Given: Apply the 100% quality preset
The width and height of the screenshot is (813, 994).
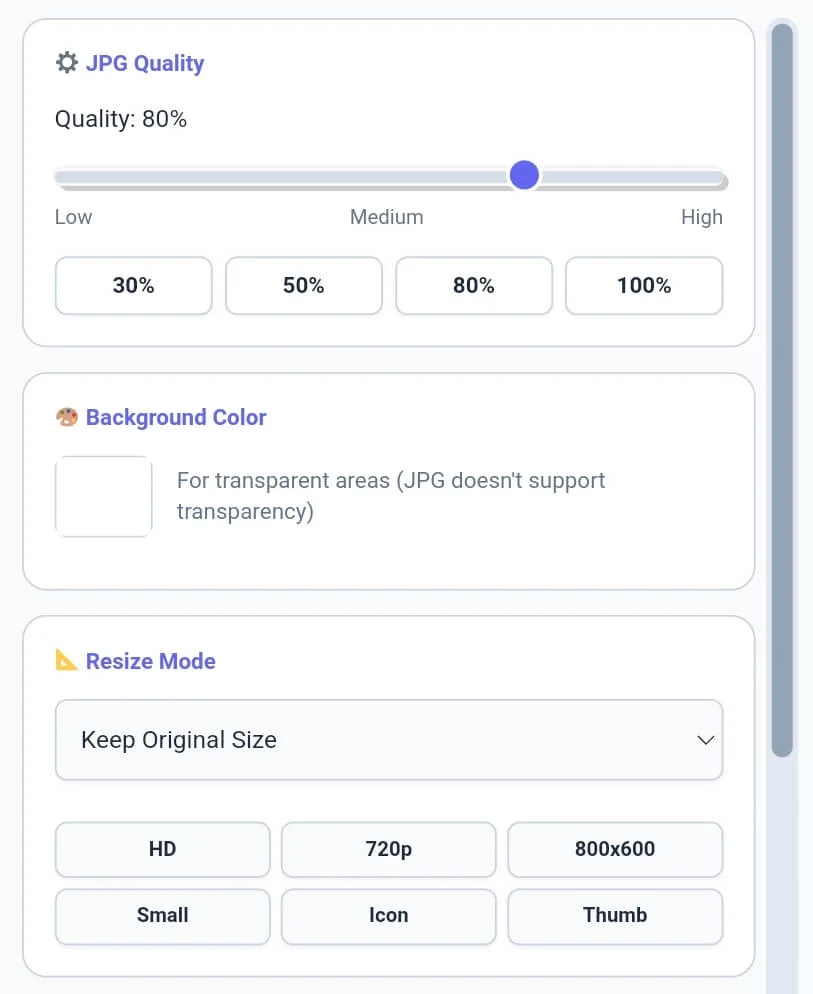Looking at the screenshot, I should (644, 286).
